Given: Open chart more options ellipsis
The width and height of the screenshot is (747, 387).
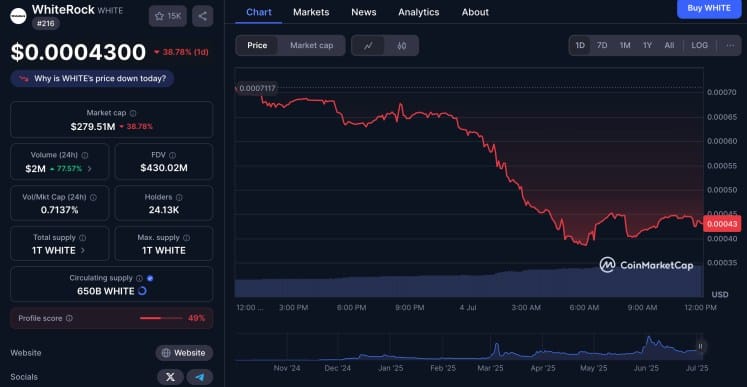Looking at the screenshot, I should point(730,46).
